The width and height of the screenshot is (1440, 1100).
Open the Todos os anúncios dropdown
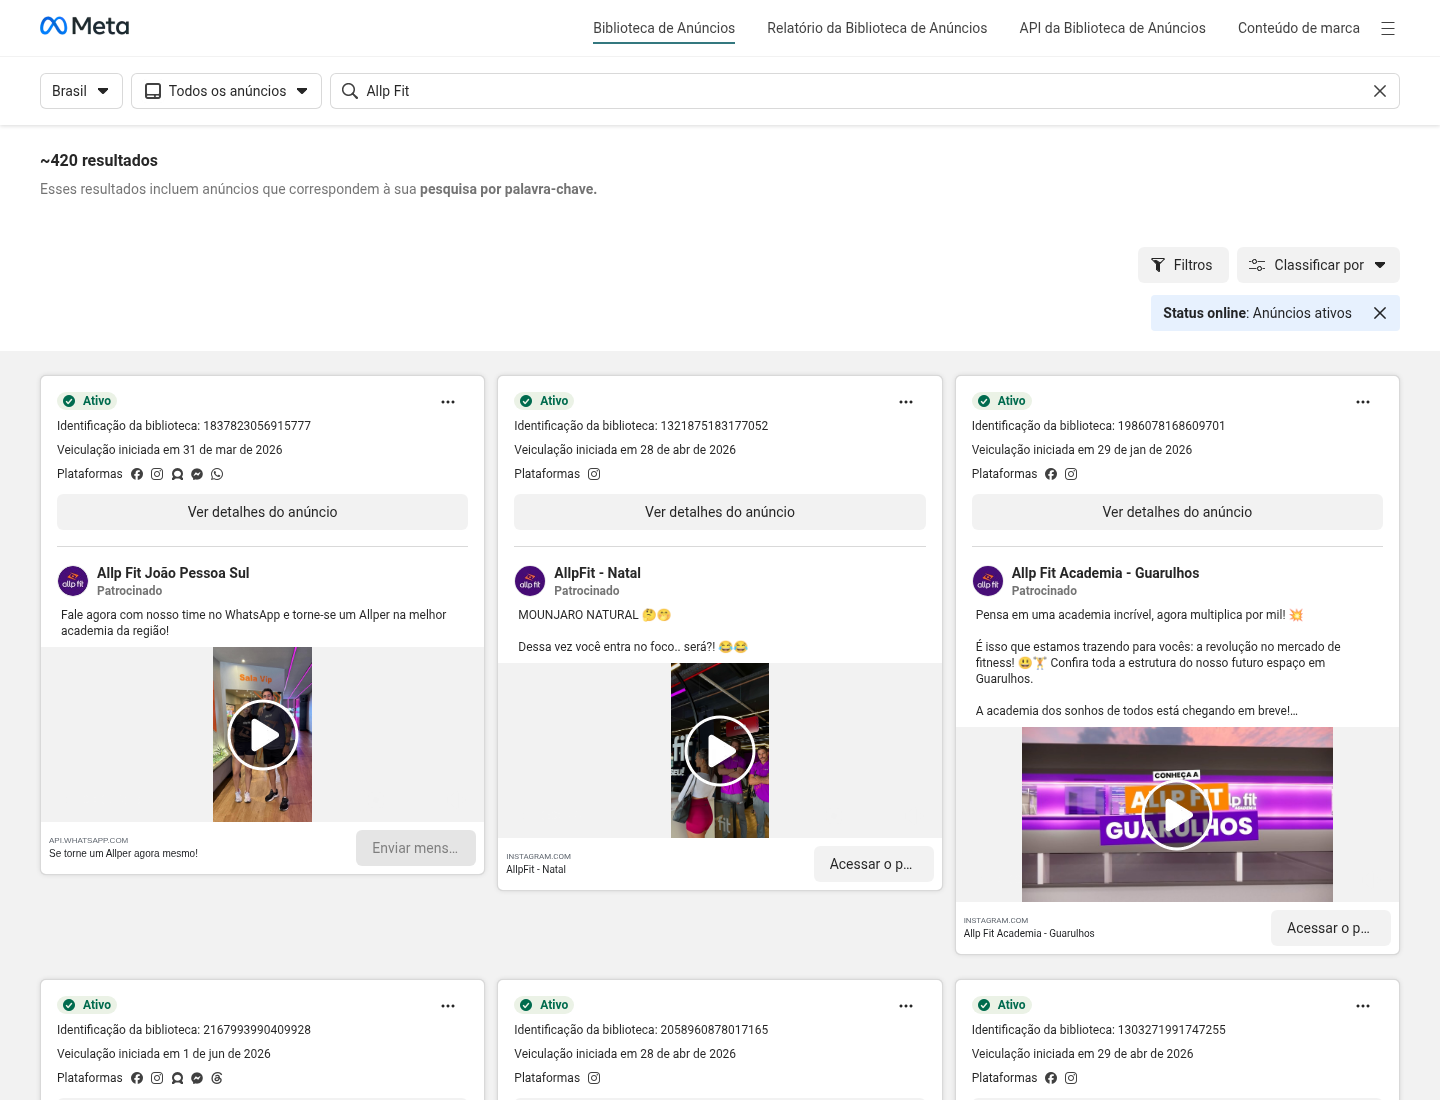click(x=226, y=91)
